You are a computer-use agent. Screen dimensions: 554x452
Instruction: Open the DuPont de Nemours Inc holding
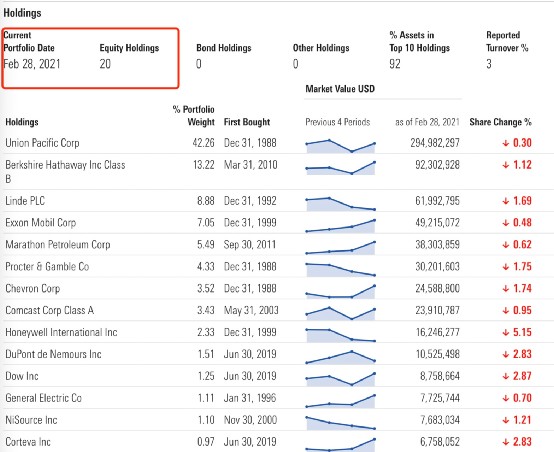[x=53, y=354]
